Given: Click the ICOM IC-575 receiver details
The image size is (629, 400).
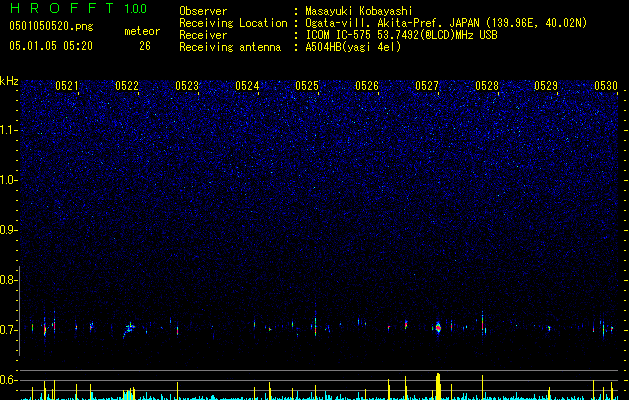Looking at the screenshot, I should coord(401,35).
